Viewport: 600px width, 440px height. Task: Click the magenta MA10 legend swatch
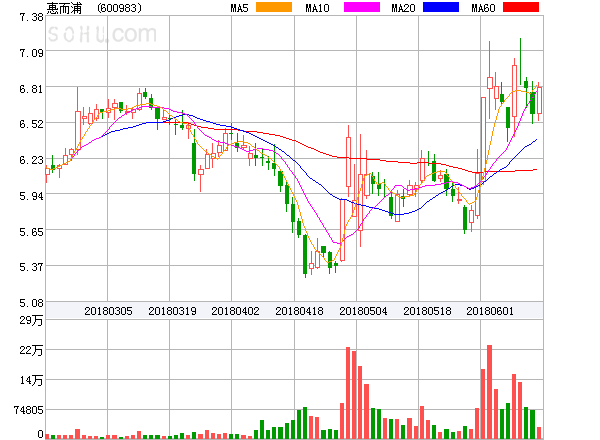tap(362, 7)
